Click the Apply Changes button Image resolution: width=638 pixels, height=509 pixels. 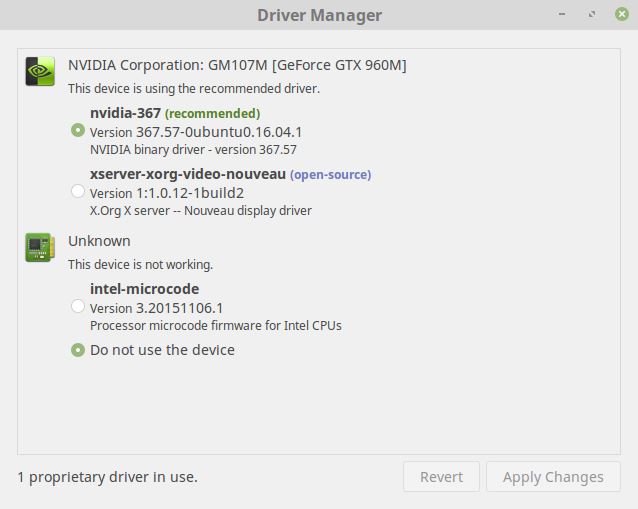click(553, 476)
